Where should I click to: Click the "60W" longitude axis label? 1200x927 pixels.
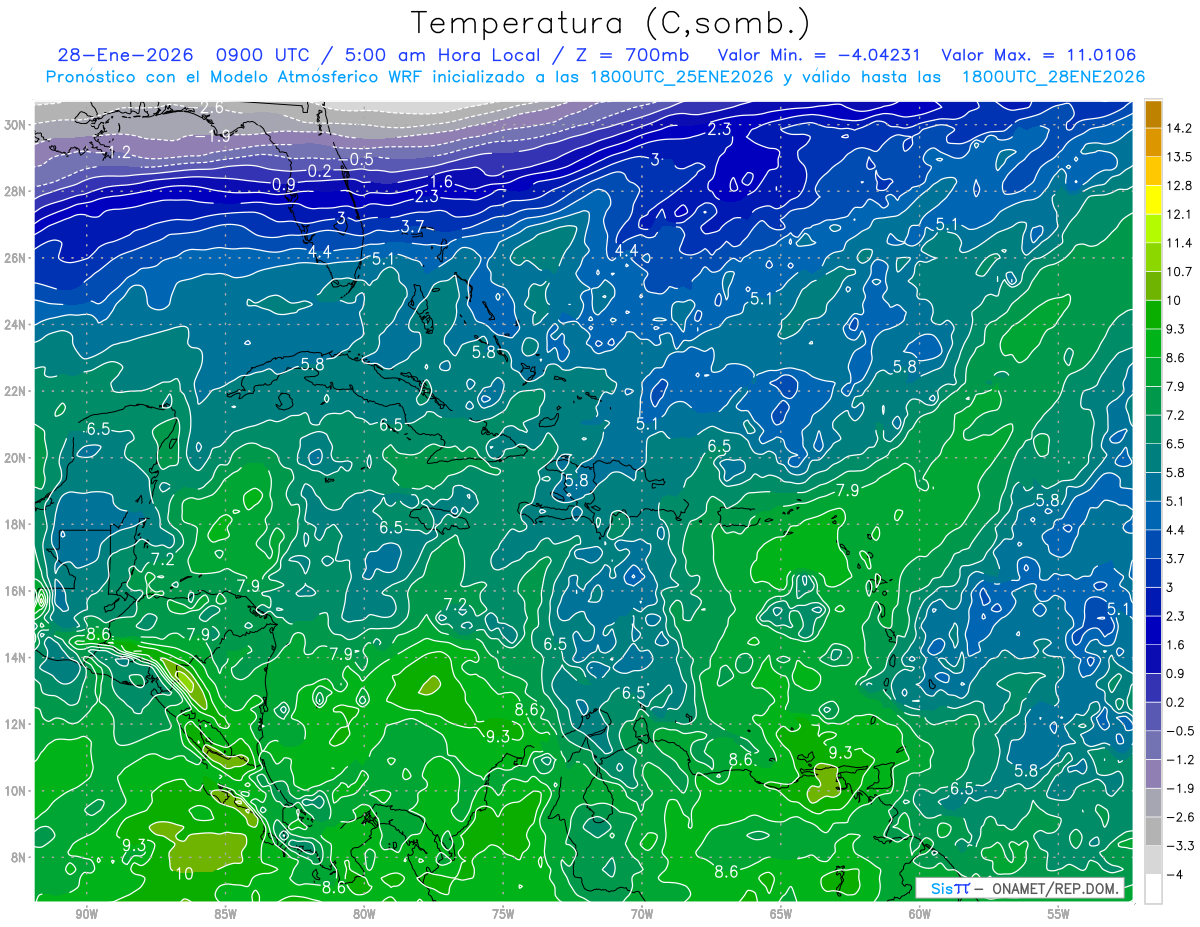[x=920, y=914]
